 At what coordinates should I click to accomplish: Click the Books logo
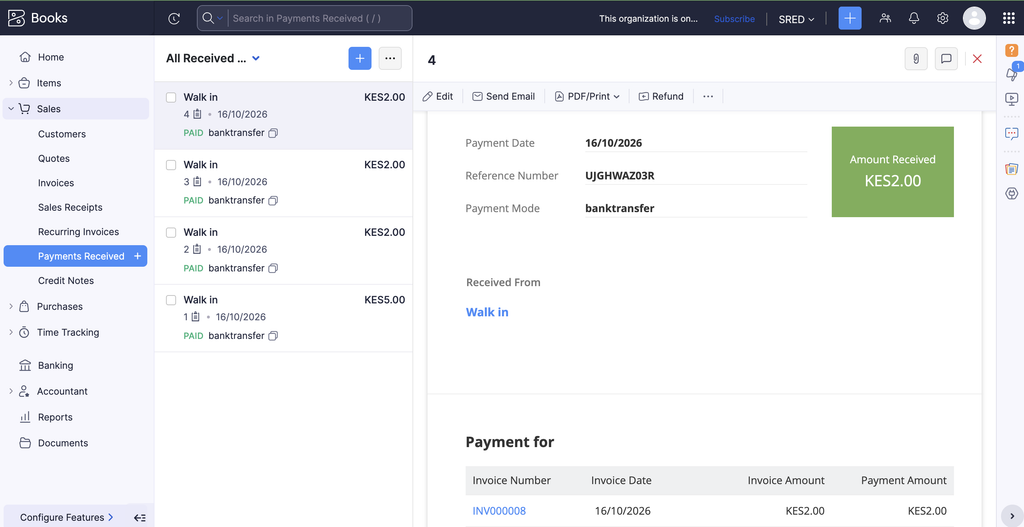(37, 18)
